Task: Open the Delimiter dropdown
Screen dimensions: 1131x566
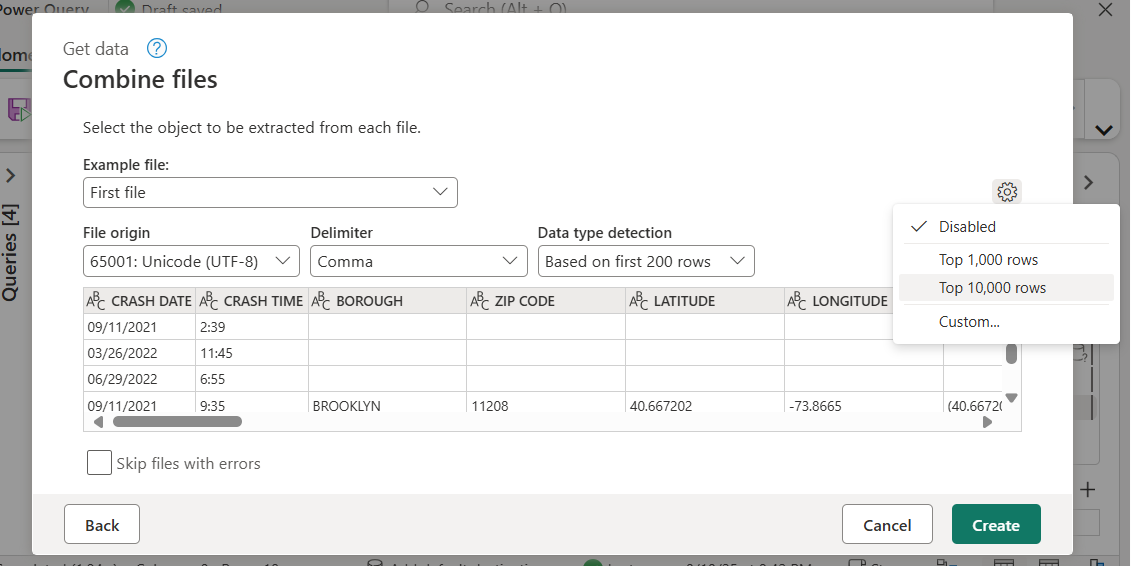Action: pyautogui.click(x=418, y=261)
